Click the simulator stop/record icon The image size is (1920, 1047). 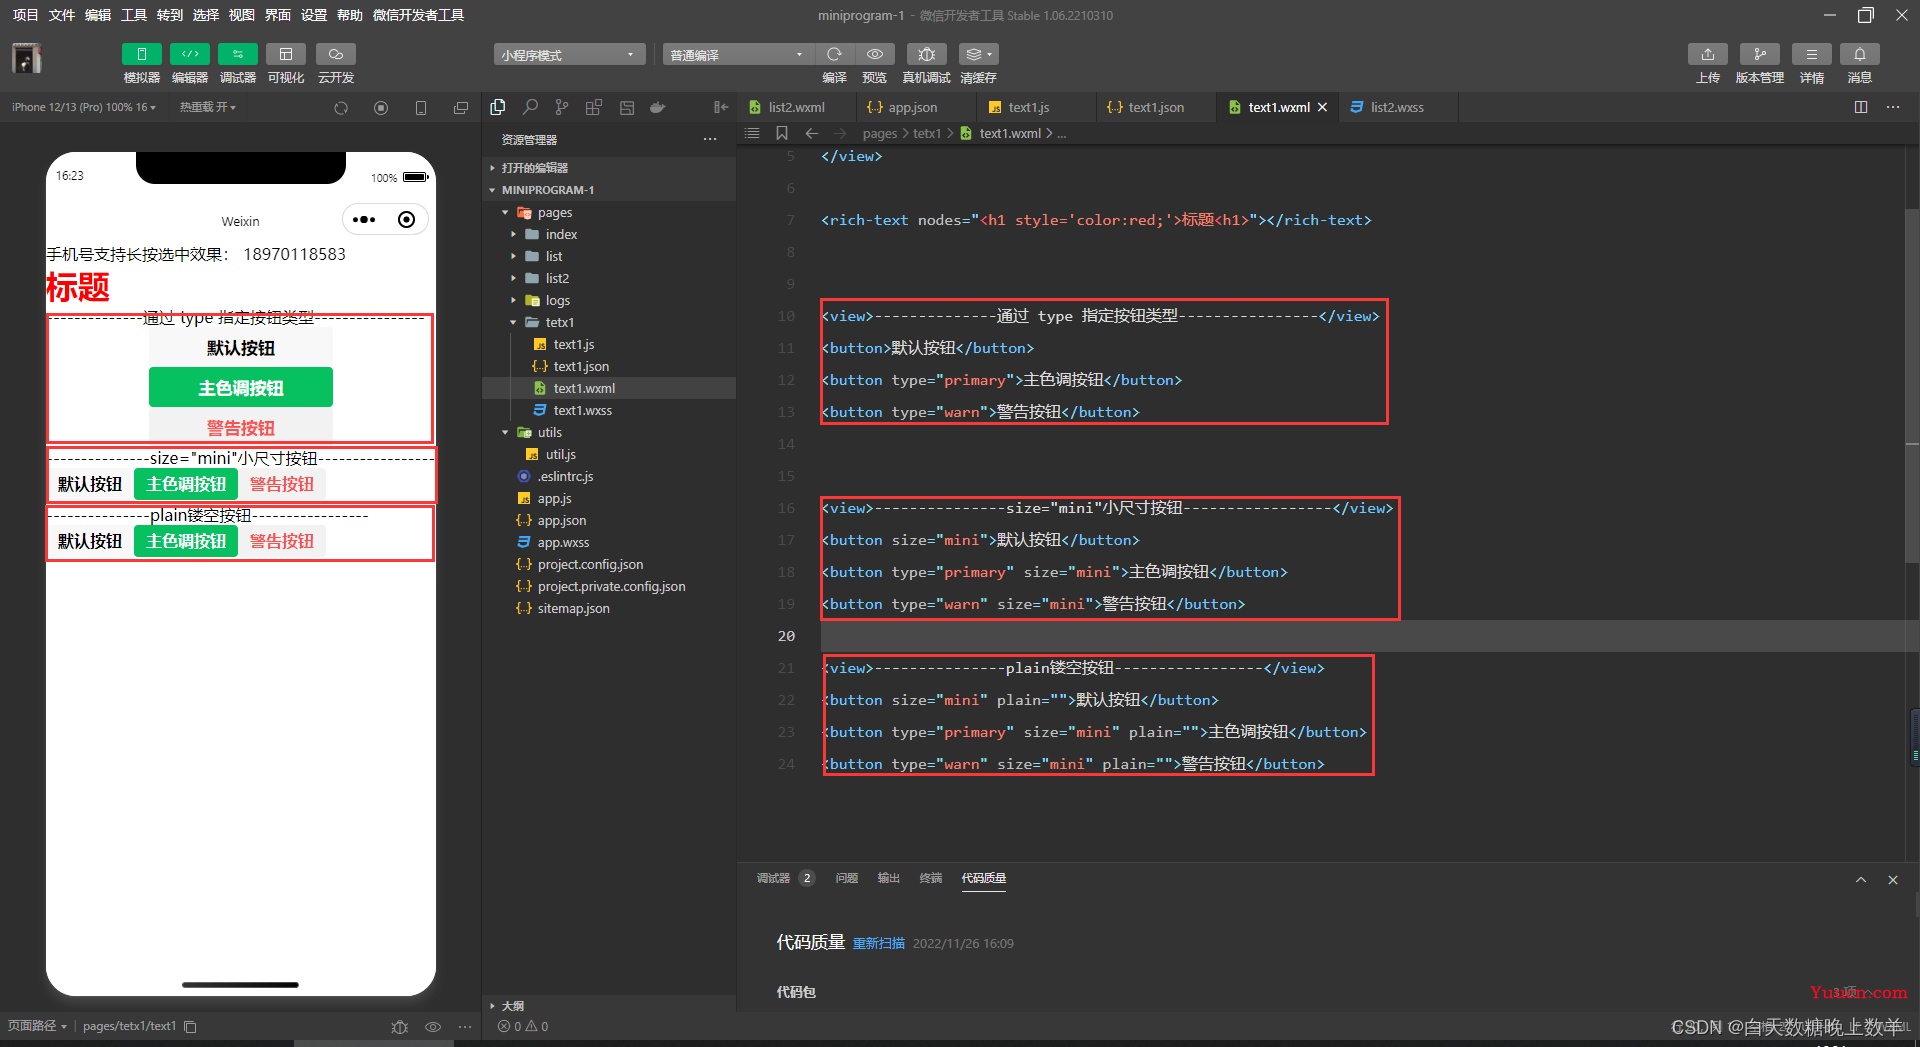click(381, 108)
